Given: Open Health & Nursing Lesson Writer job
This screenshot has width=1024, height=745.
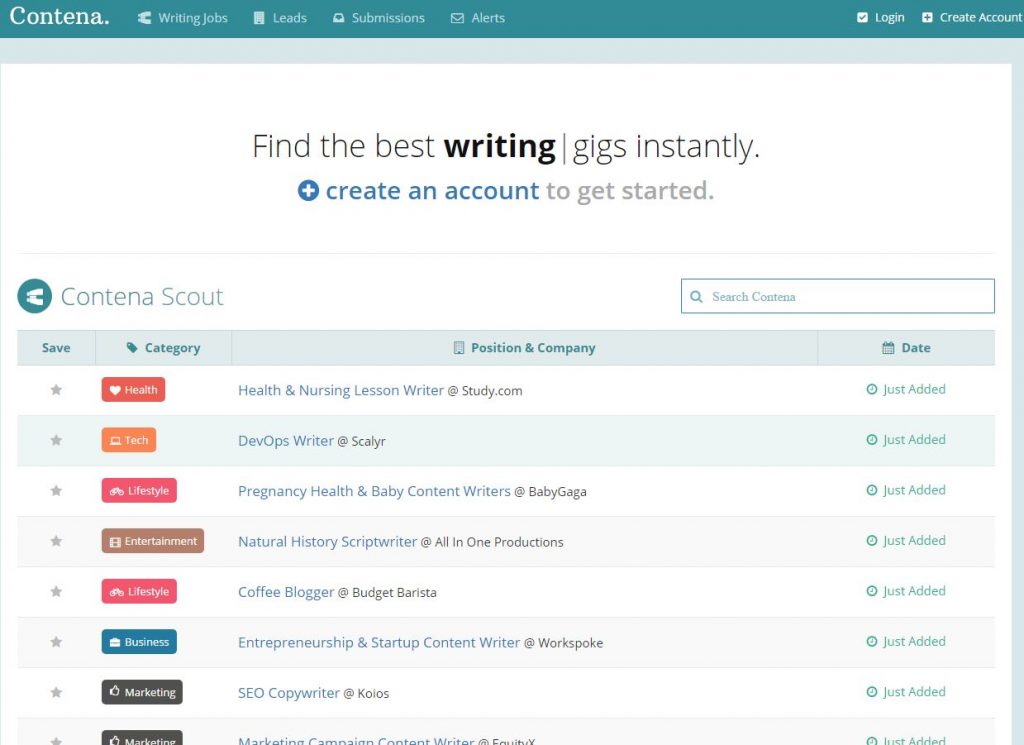Looking at the screenshot, I should coord(341,390).
